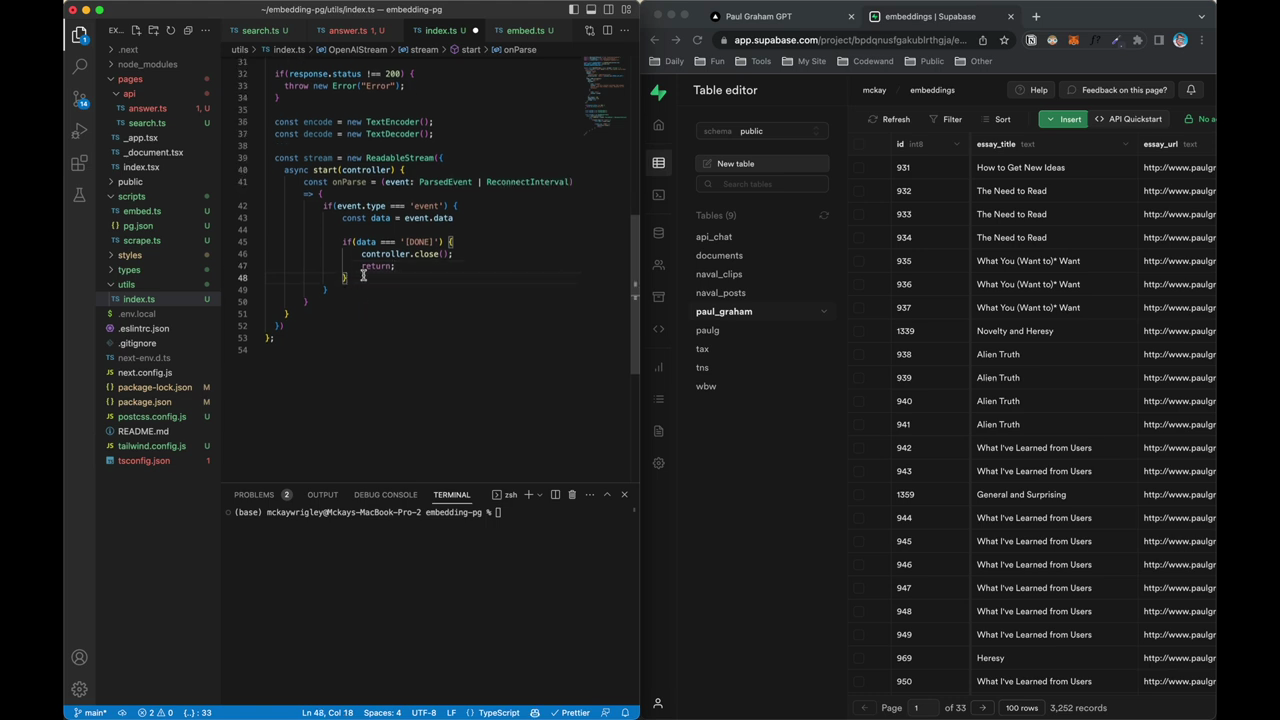The image size is (1280, 720).
Task: Click the Help button in Supabase
Action: coord(1031,90)
